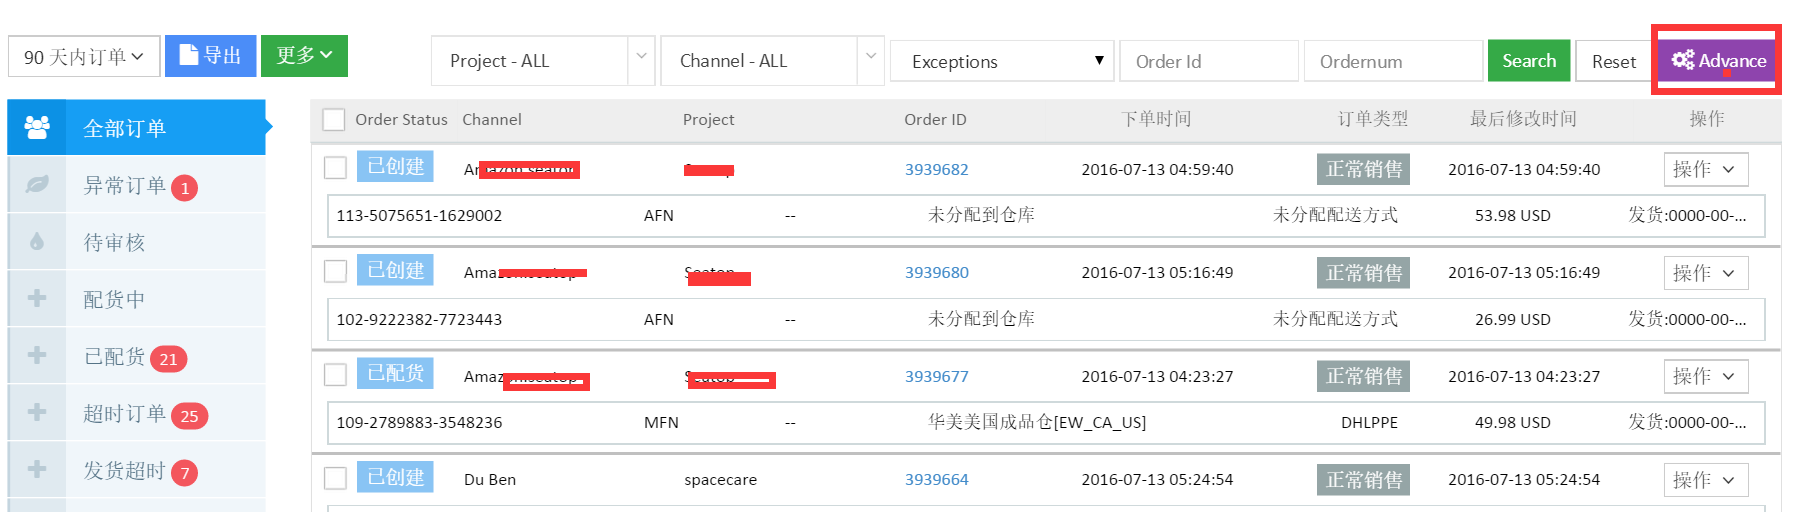The image size is (1797, 512).
Task: Open the 操作 dropdown for order 3939680
Action: (1706, 273)
